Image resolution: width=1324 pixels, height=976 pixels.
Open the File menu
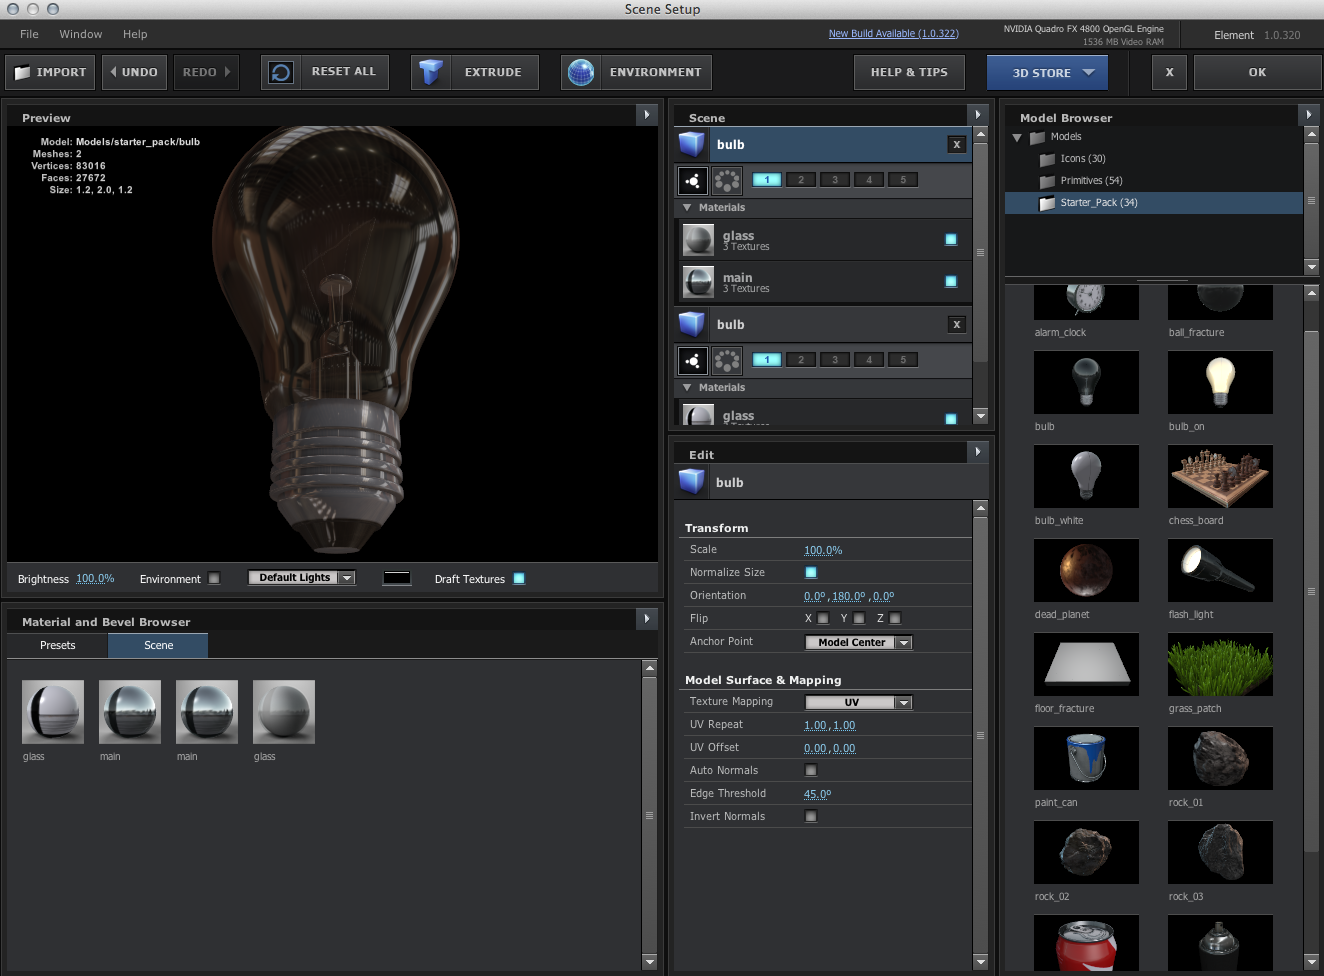29,34
